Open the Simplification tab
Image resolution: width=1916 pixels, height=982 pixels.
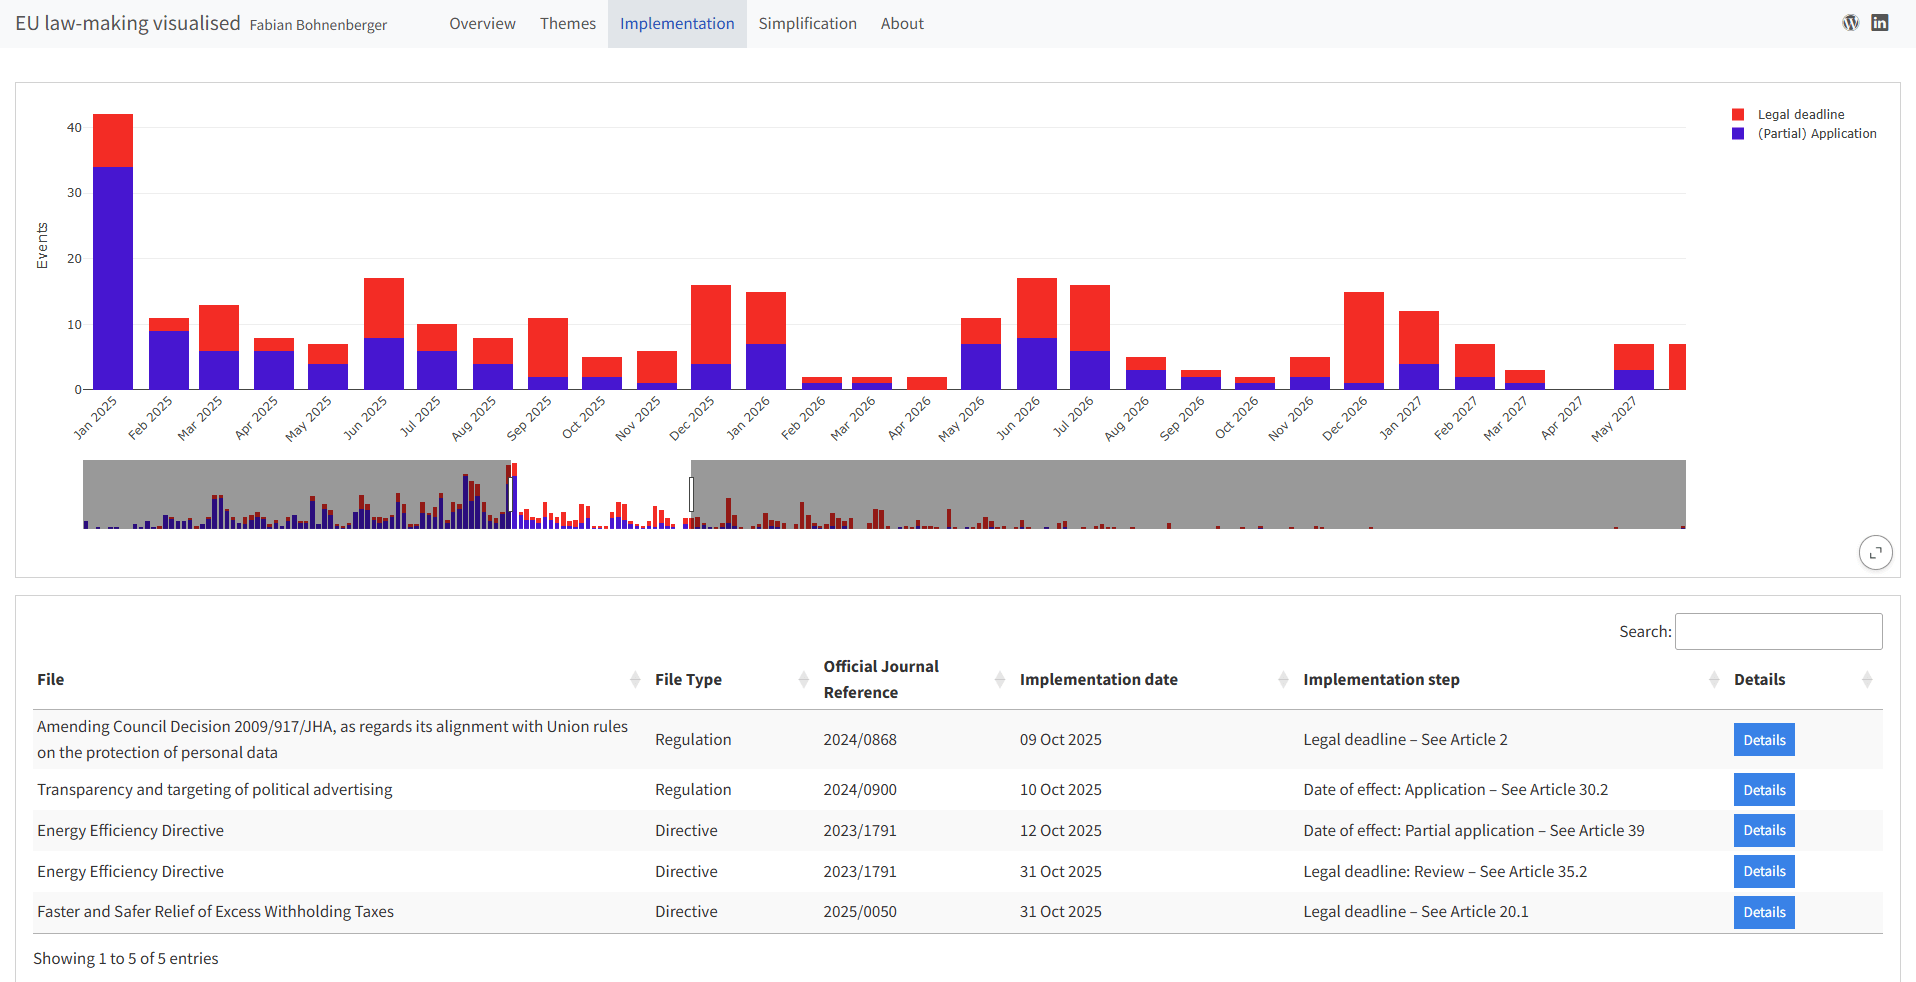807,24
